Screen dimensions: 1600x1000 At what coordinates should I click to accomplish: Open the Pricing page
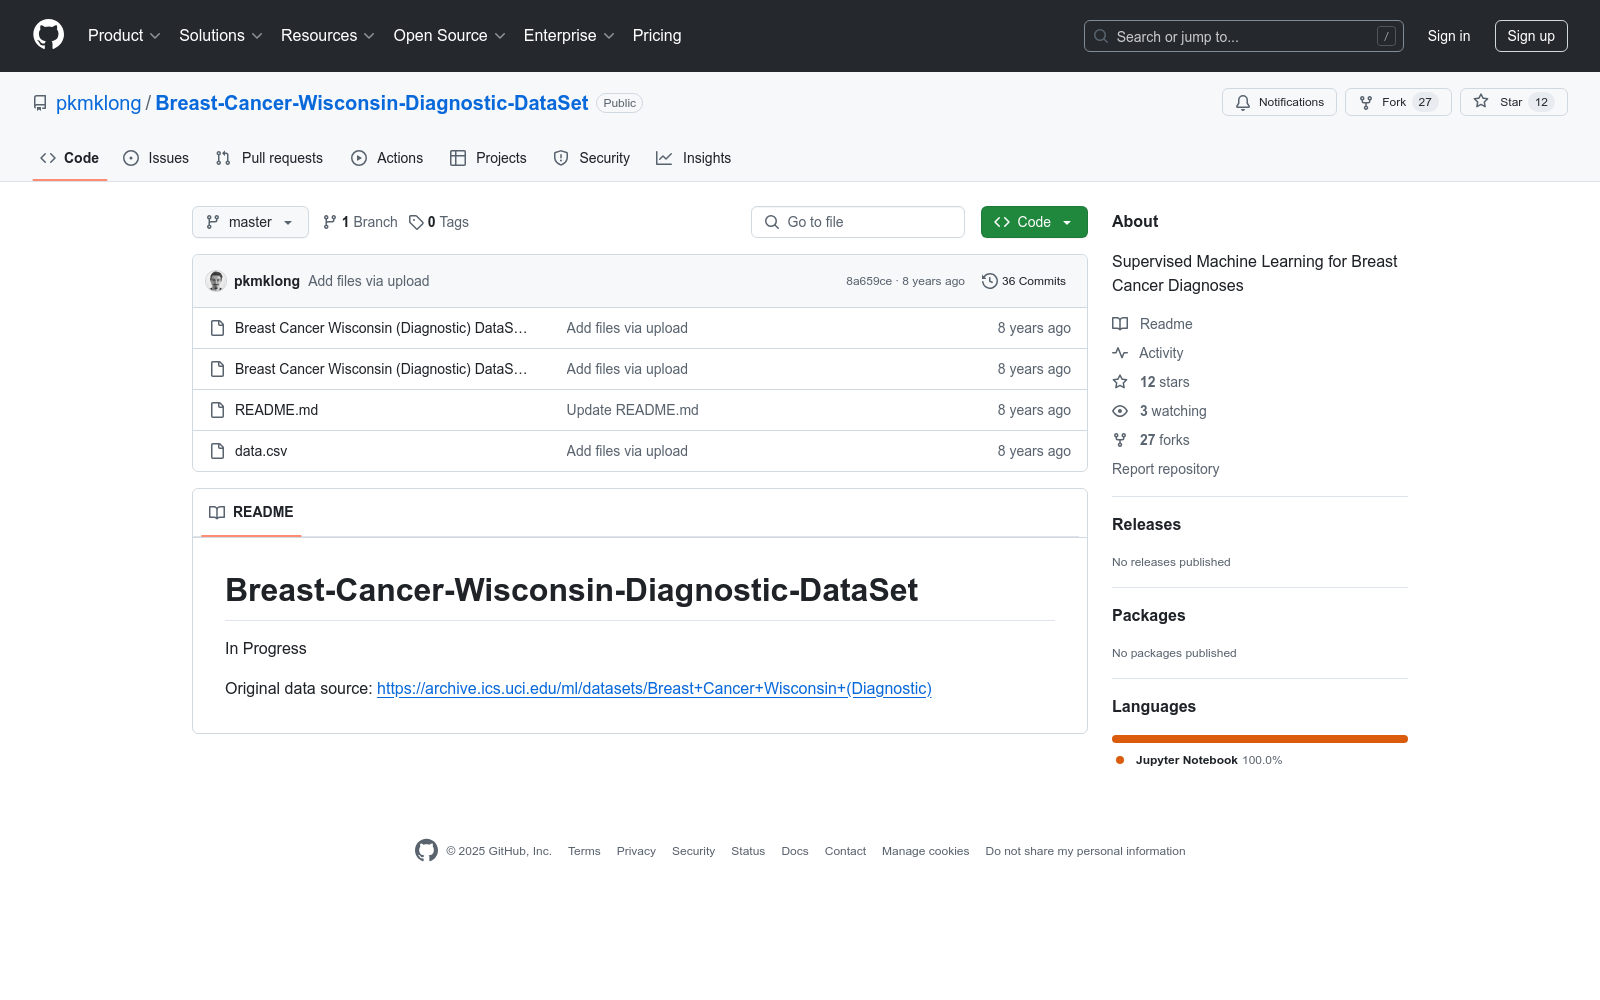[x=657, y=36]
